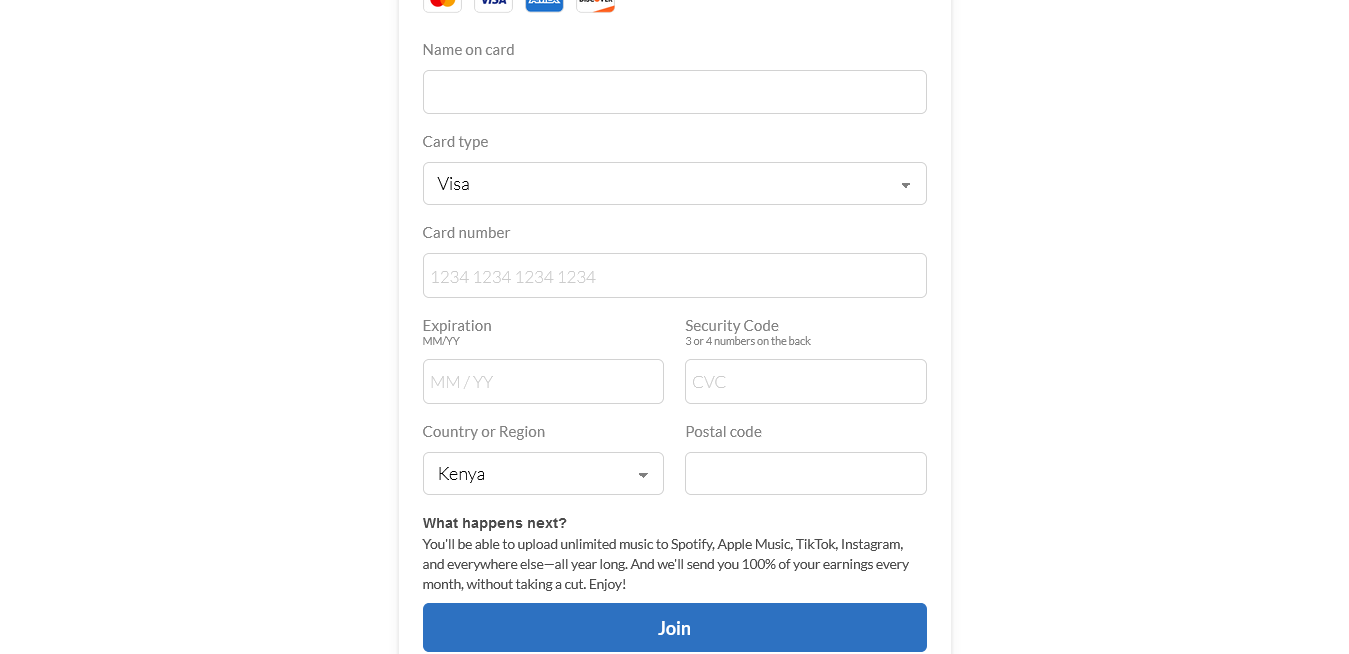Click the Card type dropdown arrow
The width and height of the screenshot is (1349, 654).
pos(905,185)
